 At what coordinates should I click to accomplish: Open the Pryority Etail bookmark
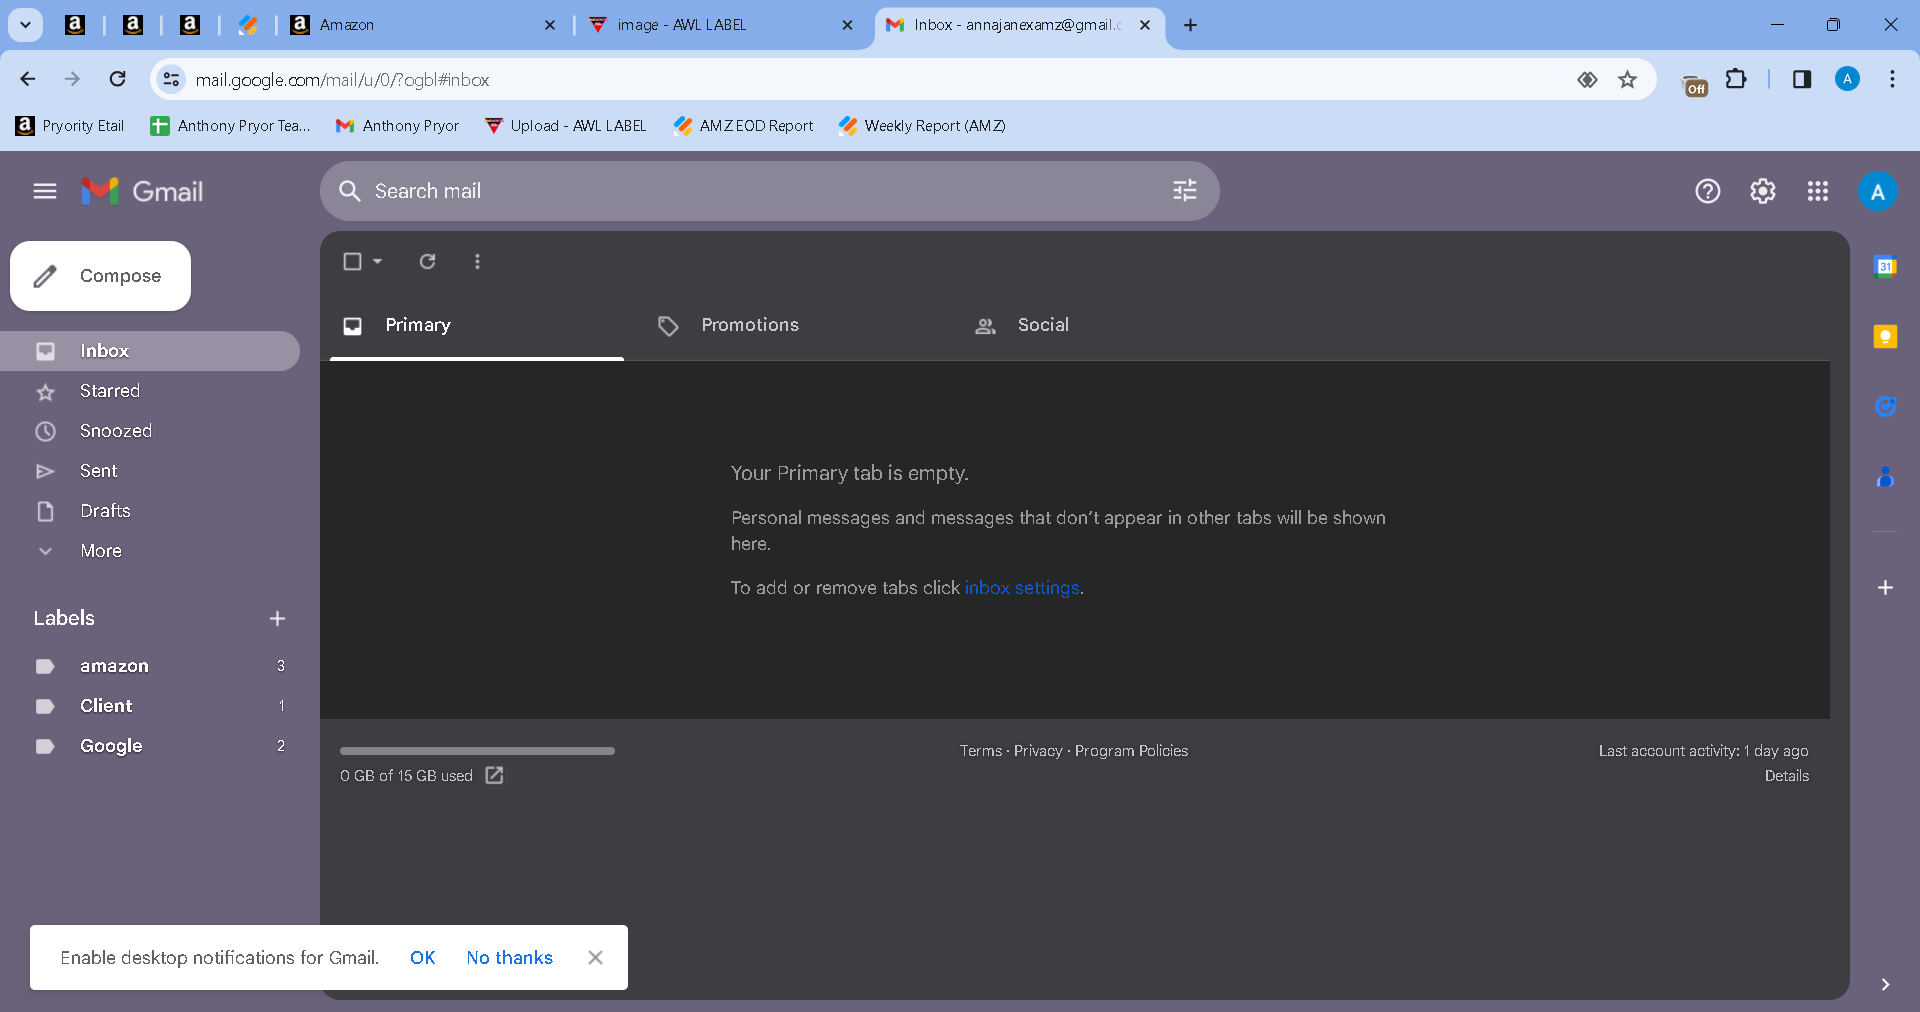(70, 126)
